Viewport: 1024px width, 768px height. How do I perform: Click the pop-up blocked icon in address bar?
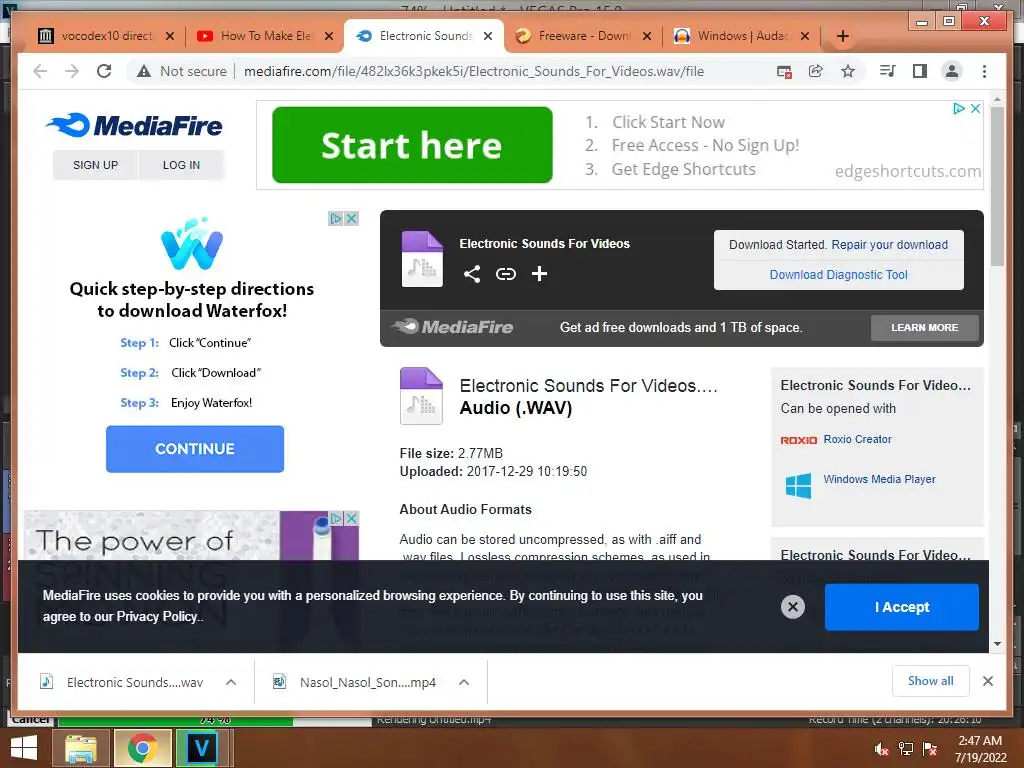click(x=784, y=71)
